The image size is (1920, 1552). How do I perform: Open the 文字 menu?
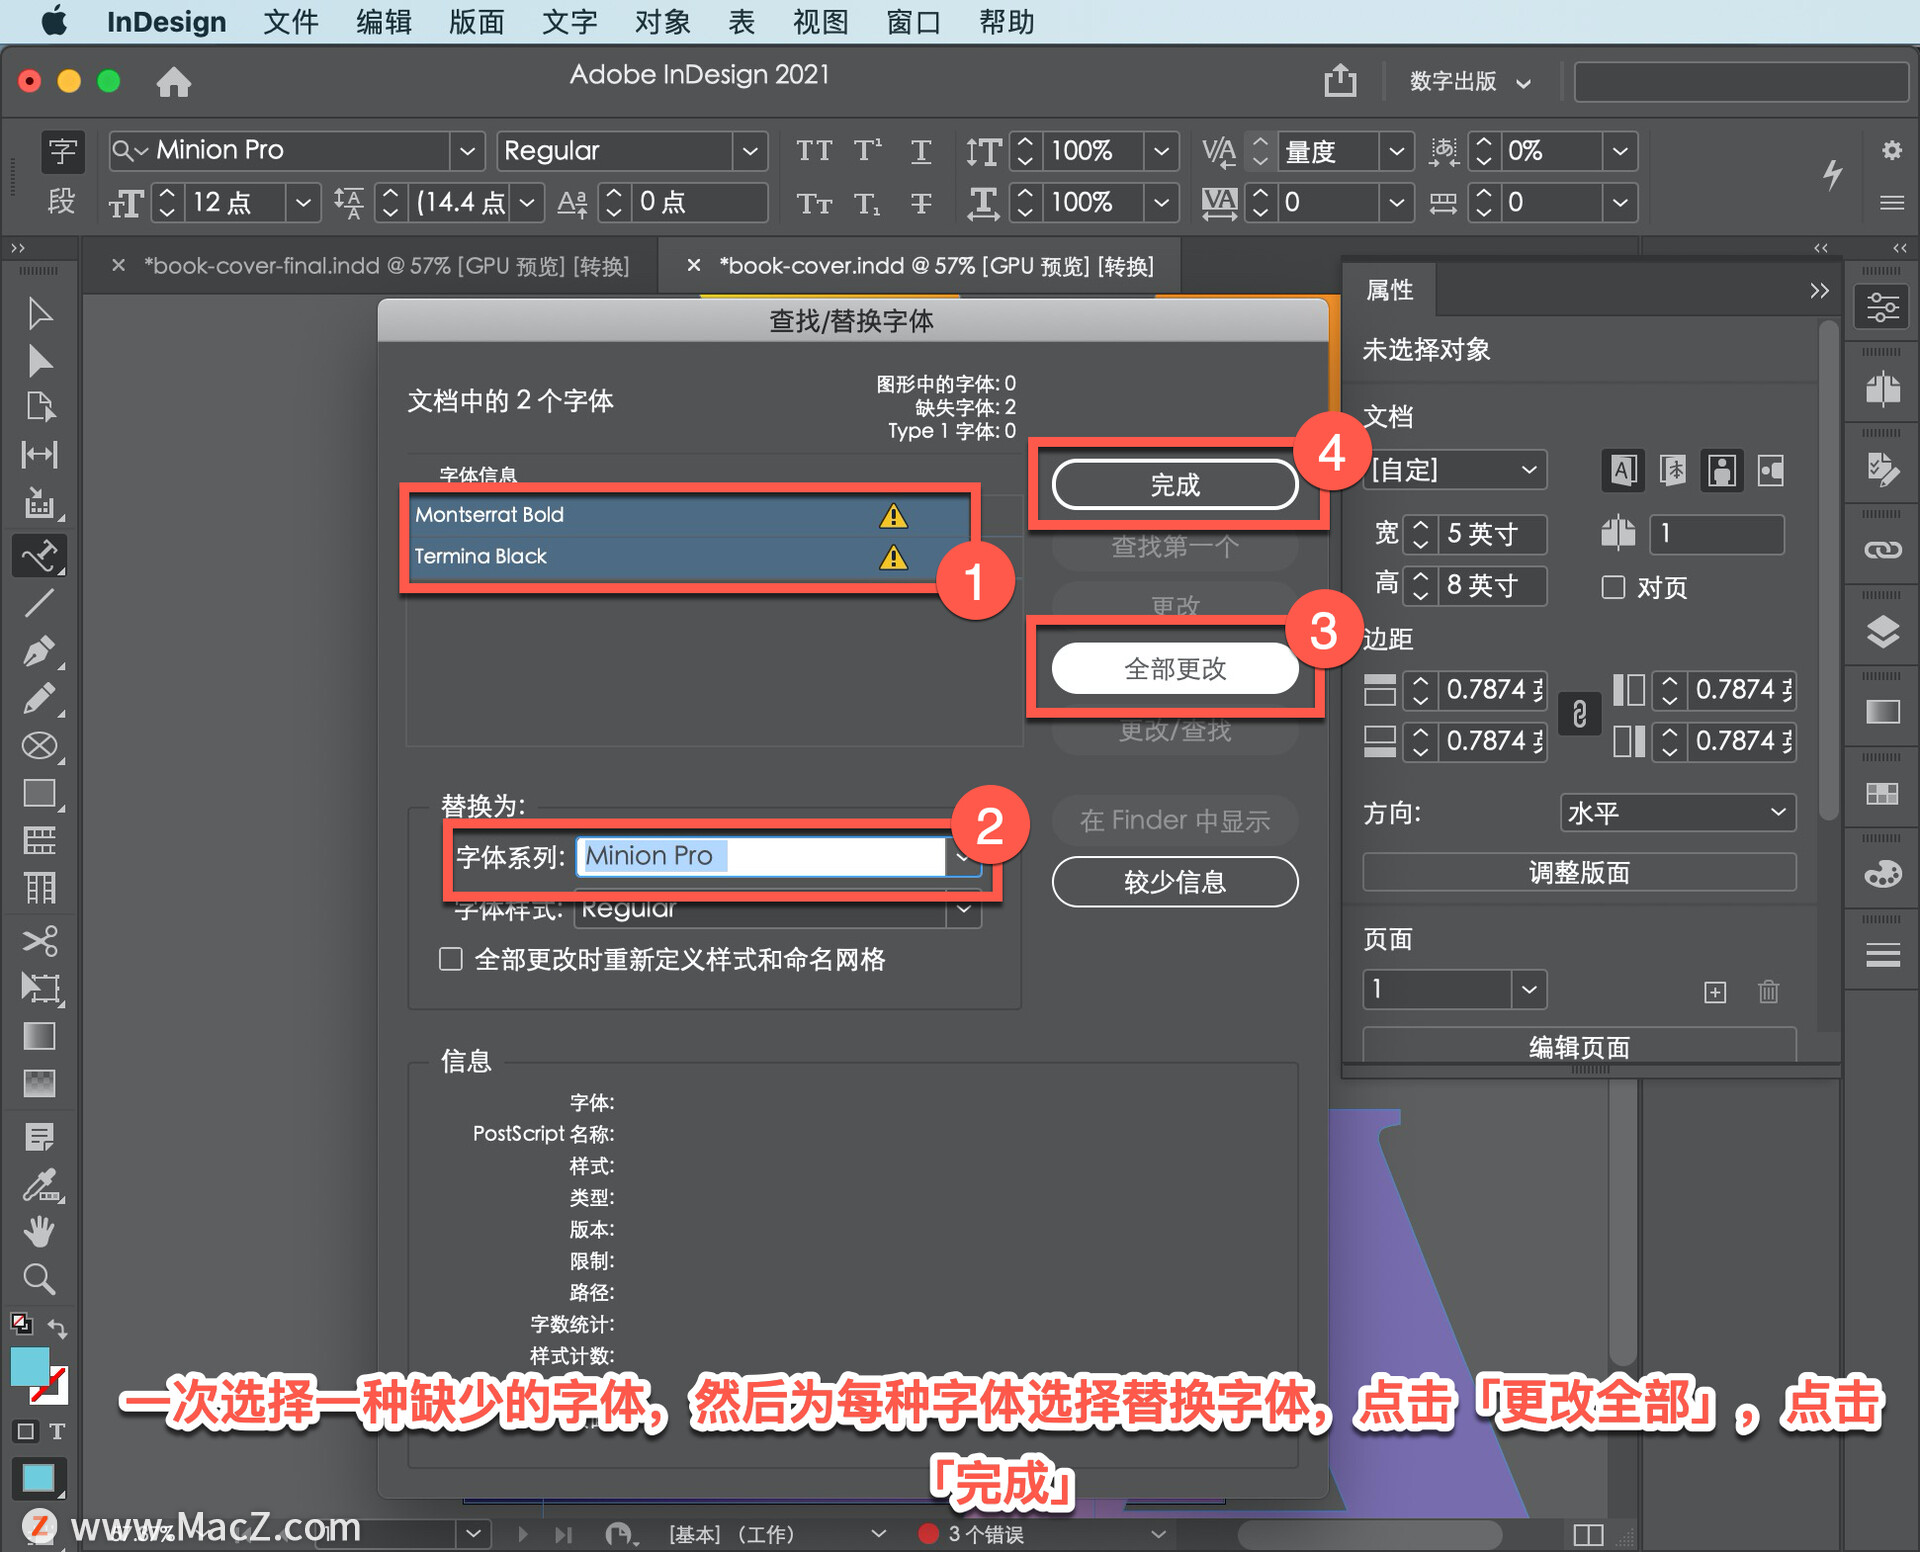569,21
